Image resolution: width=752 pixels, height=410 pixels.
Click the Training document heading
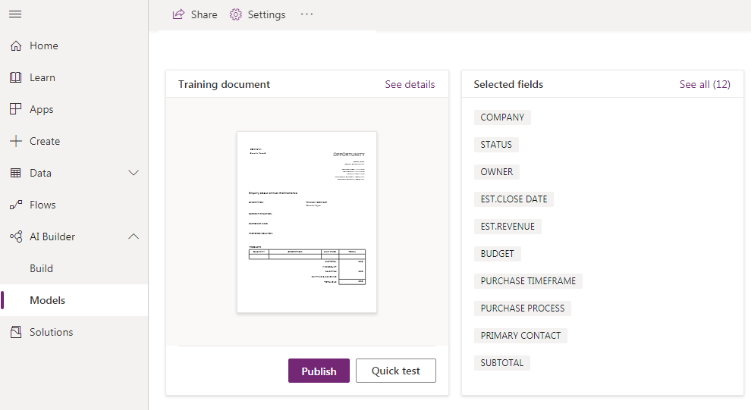click(x=224, y=84)
